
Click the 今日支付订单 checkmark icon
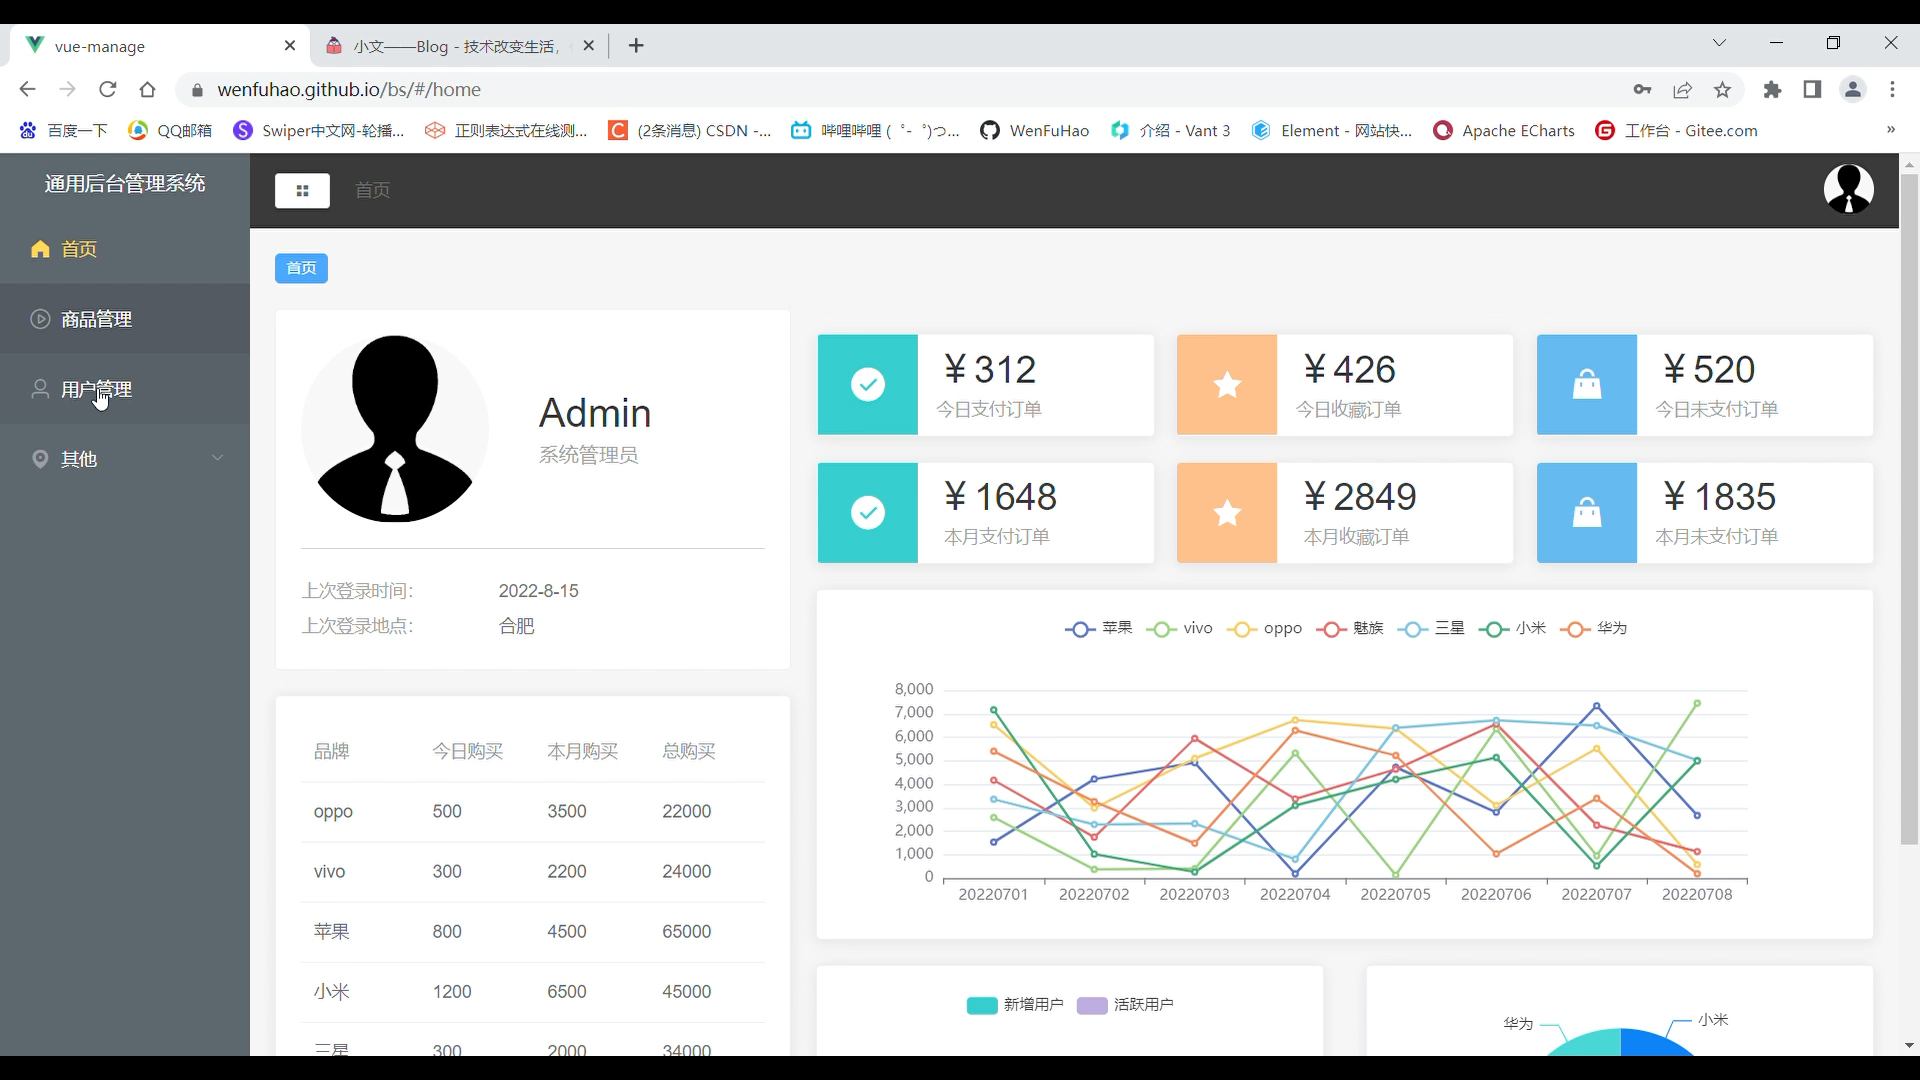click(868, 384)
